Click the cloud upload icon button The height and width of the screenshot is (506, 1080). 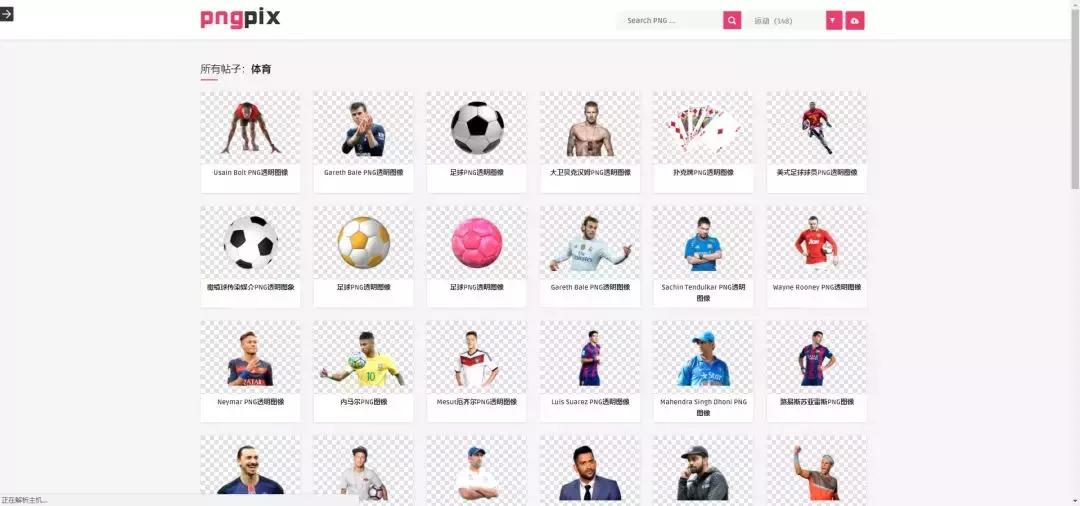(x=855, y=21)
